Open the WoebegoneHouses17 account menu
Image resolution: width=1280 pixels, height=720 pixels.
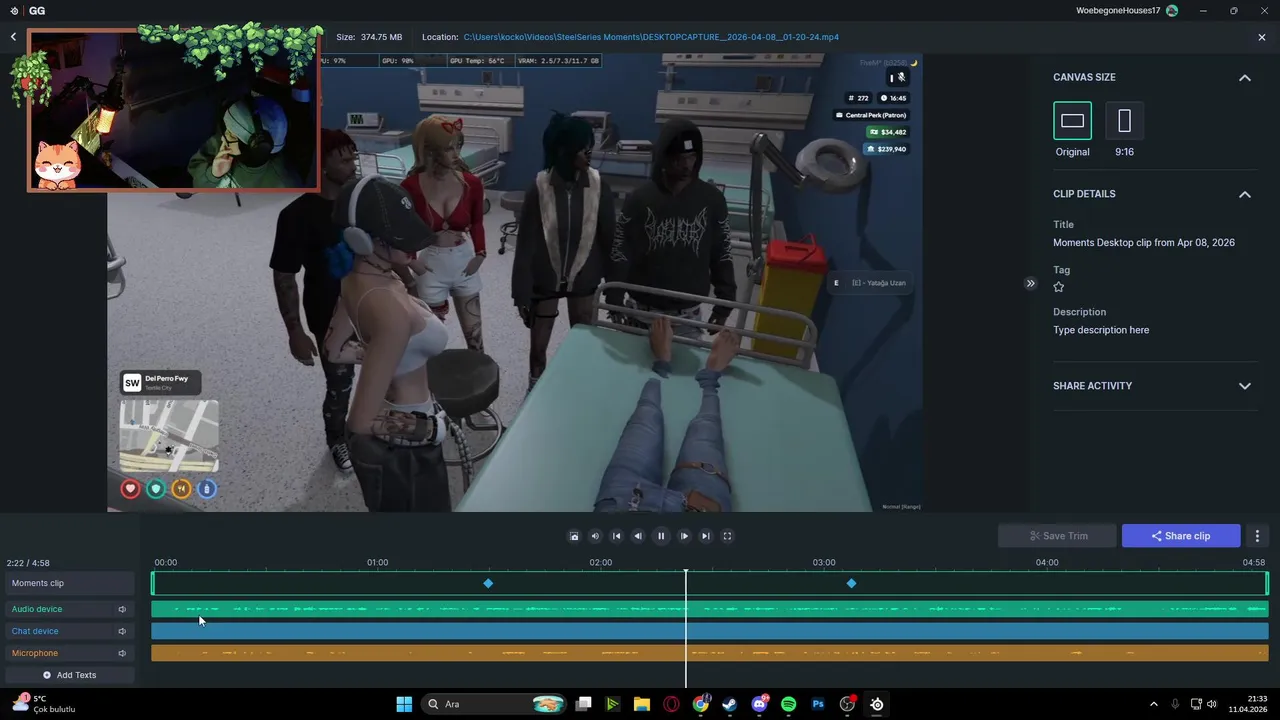[x=1119, y=10]
